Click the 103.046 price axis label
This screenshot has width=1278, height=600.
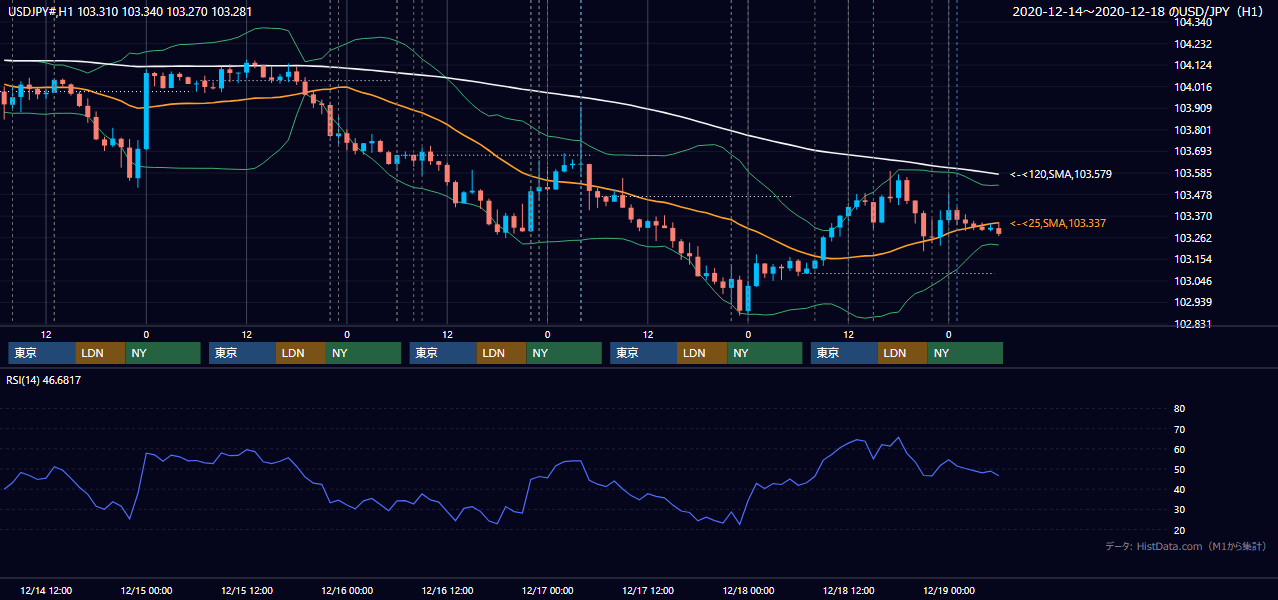[x=1191, y=281]
